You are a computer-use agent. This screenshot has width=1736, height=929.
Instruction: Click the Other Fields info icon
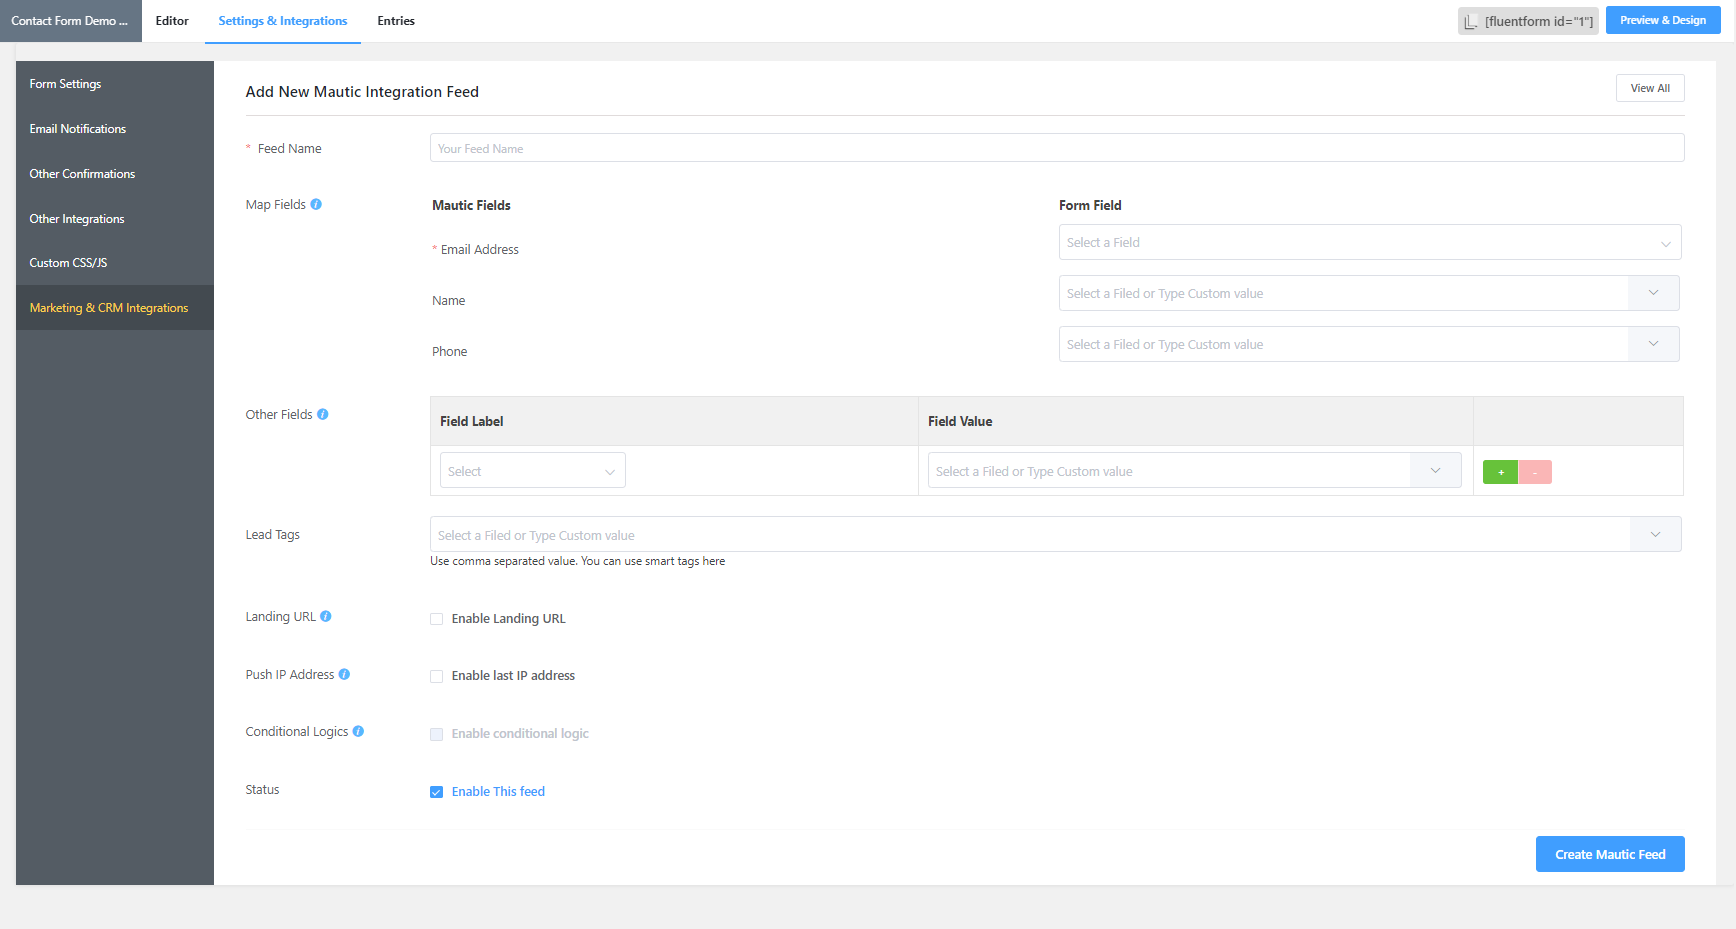click(x=323, y=414)
